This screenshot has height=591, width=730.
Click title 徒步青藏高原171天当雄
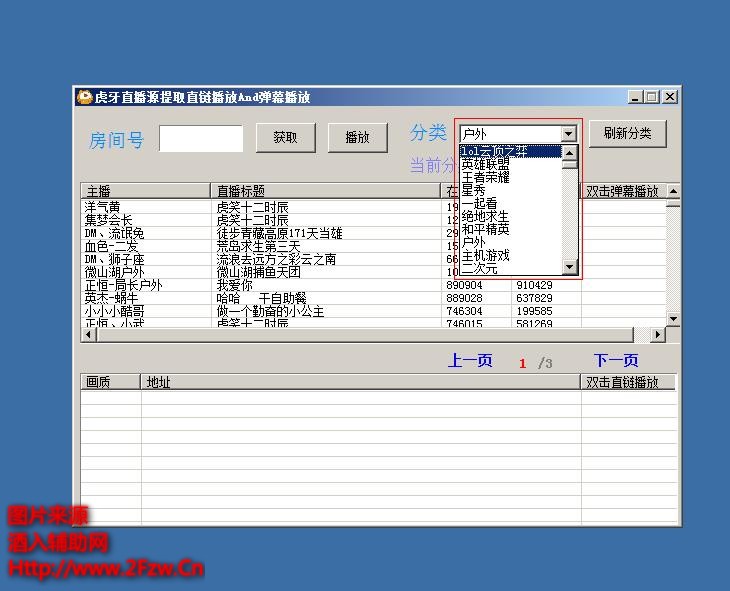tap(279, 233)
